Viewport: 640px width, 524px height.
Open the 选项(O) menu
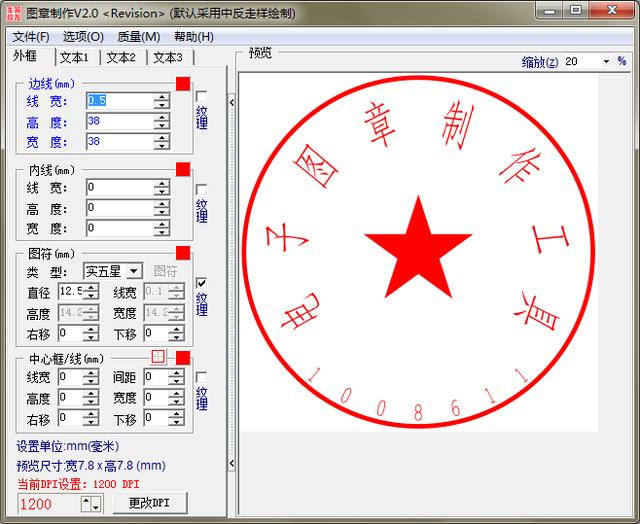click(83, 37)
